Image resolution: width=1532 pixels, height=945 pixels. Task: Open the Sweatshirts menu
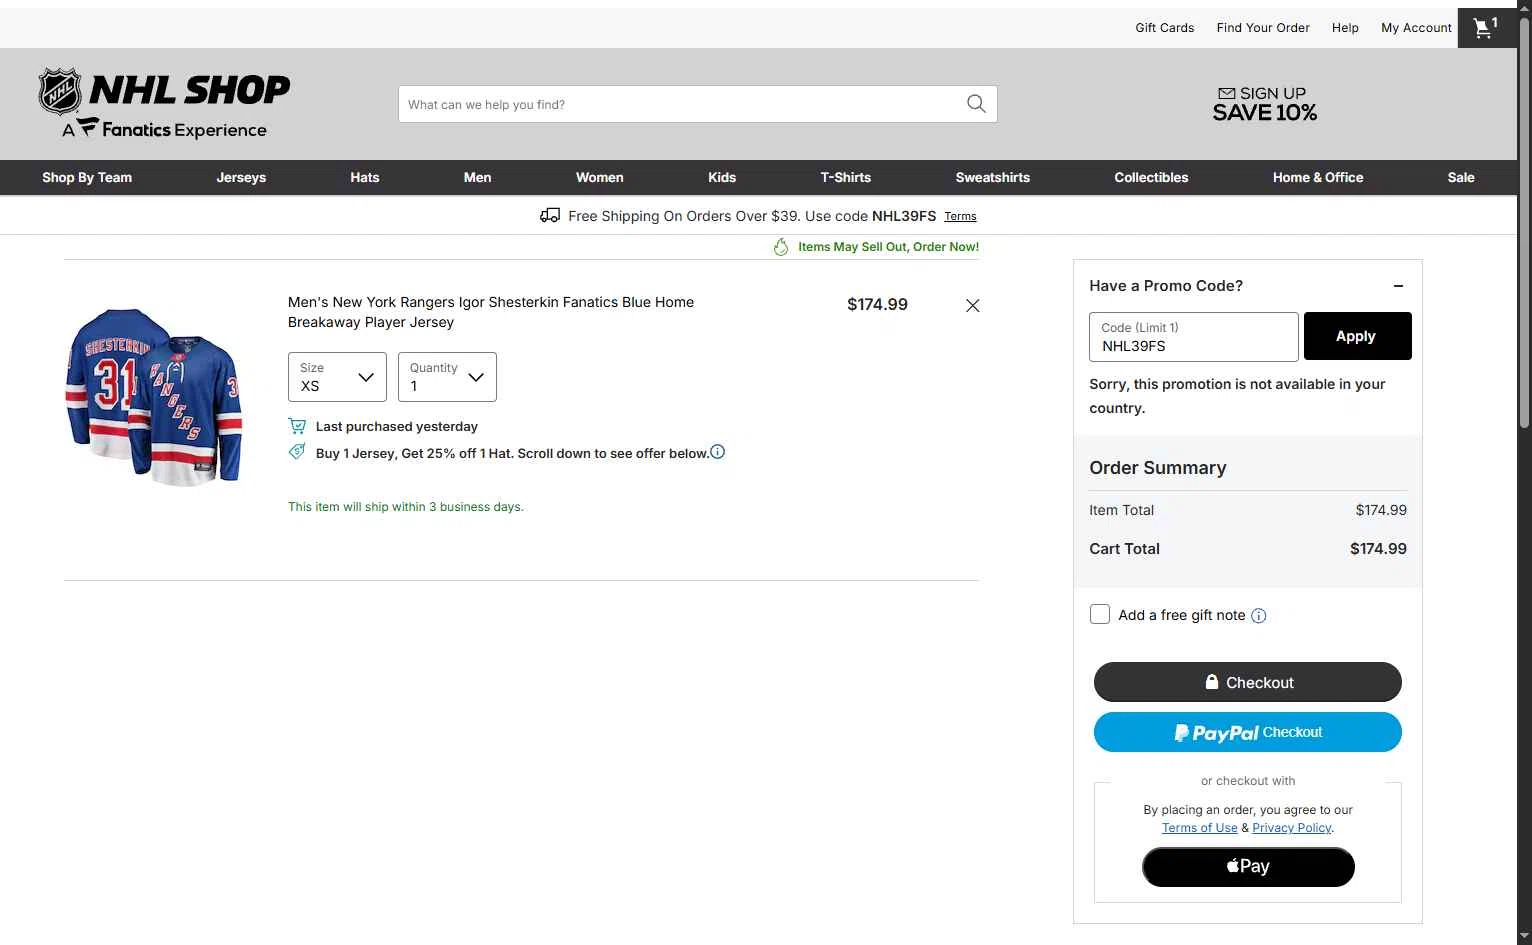pos(993,177)
